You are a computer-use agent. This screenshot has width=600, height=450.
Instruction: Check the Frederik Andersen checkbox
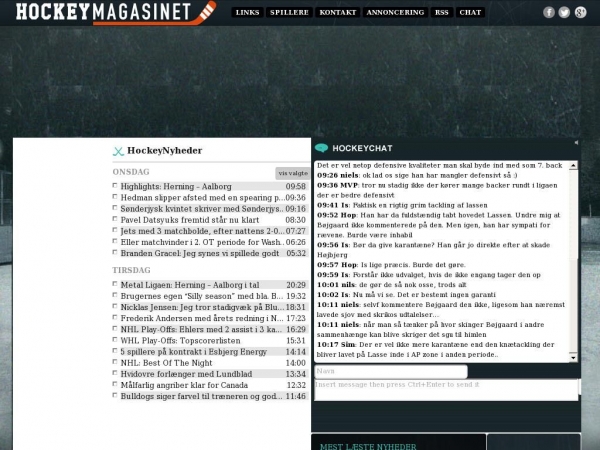pyautogui.click(x=115, y=317)
